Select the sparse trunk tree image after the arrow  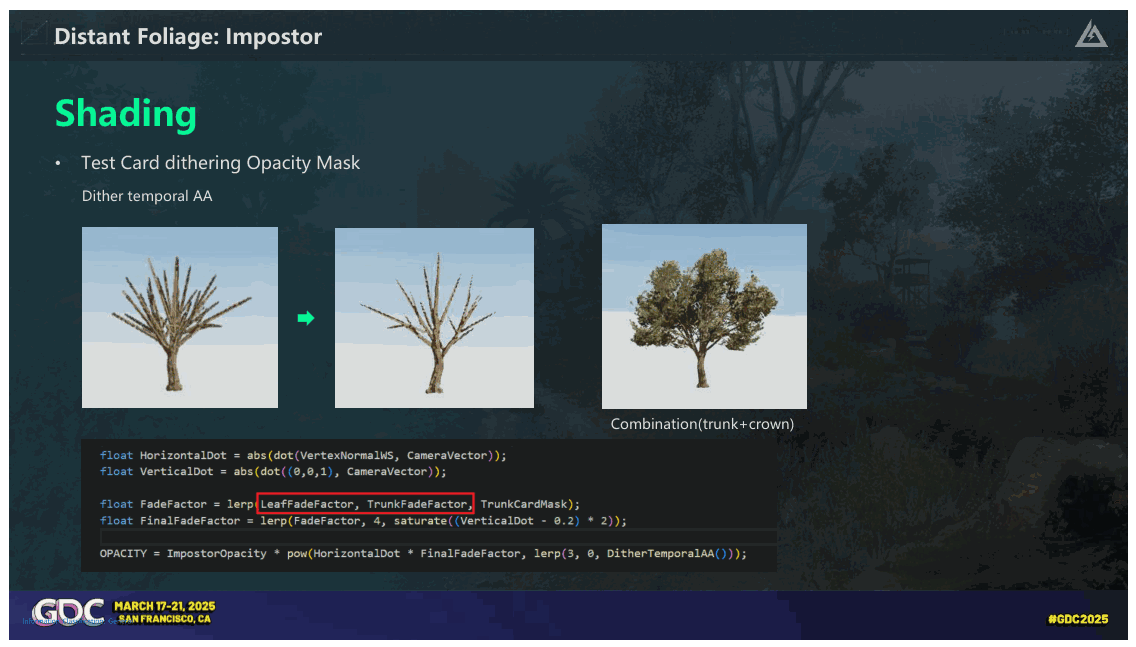434,318
